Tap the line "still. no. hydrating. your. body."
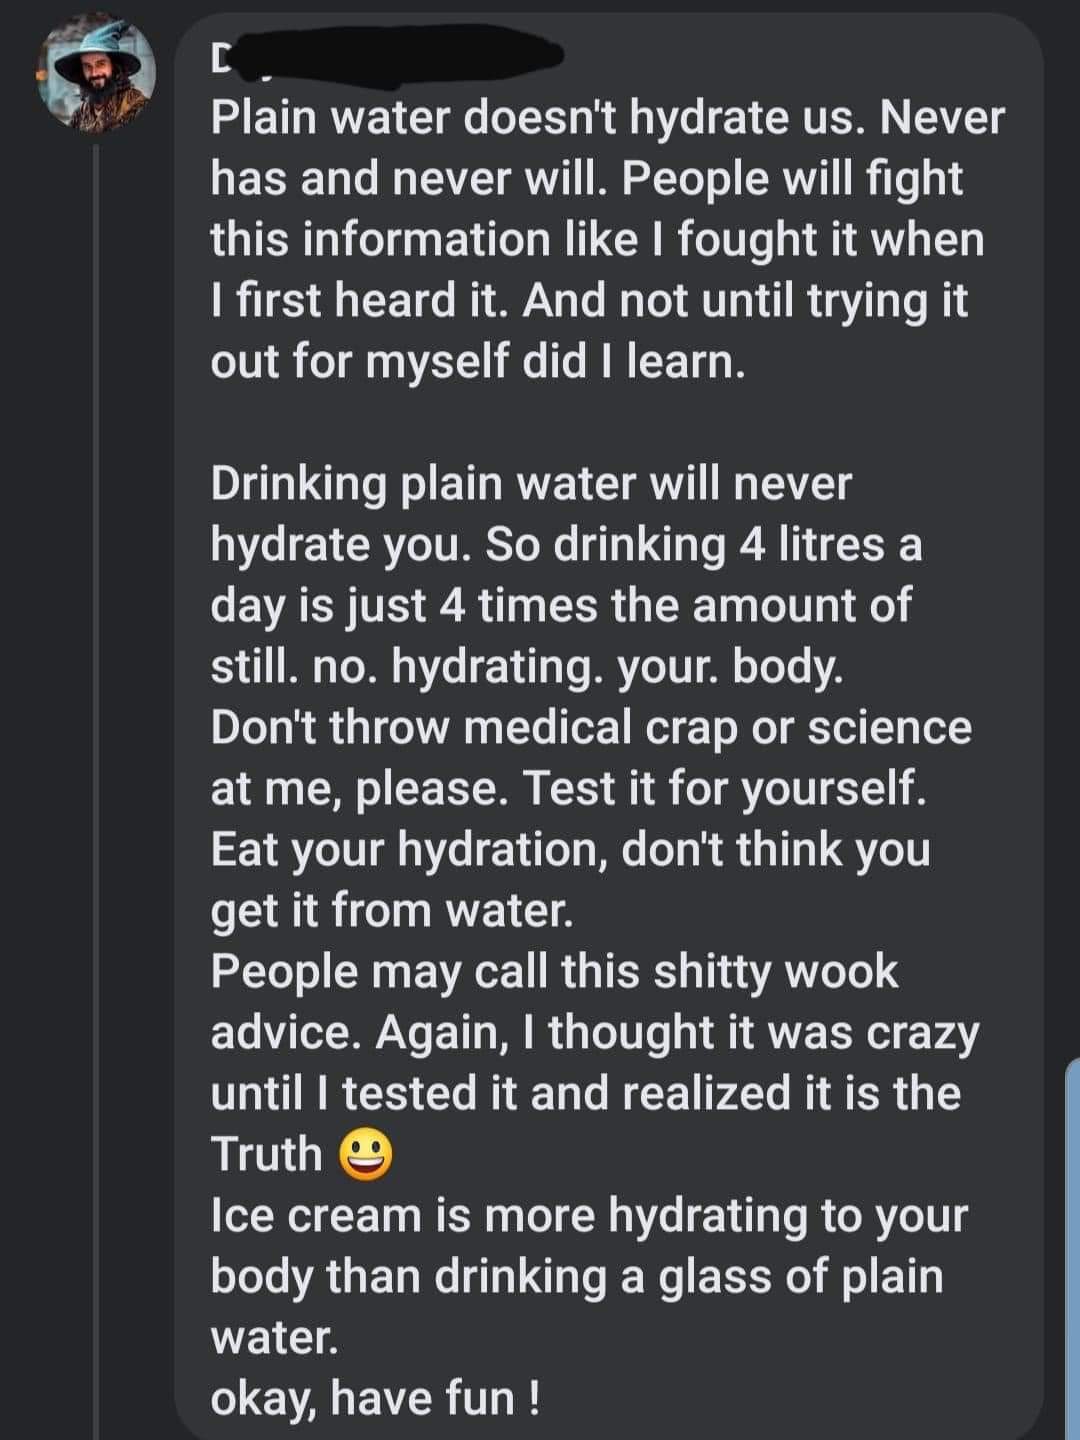Viewport: 1080px width, 1440px height. (x=527, y=667)
